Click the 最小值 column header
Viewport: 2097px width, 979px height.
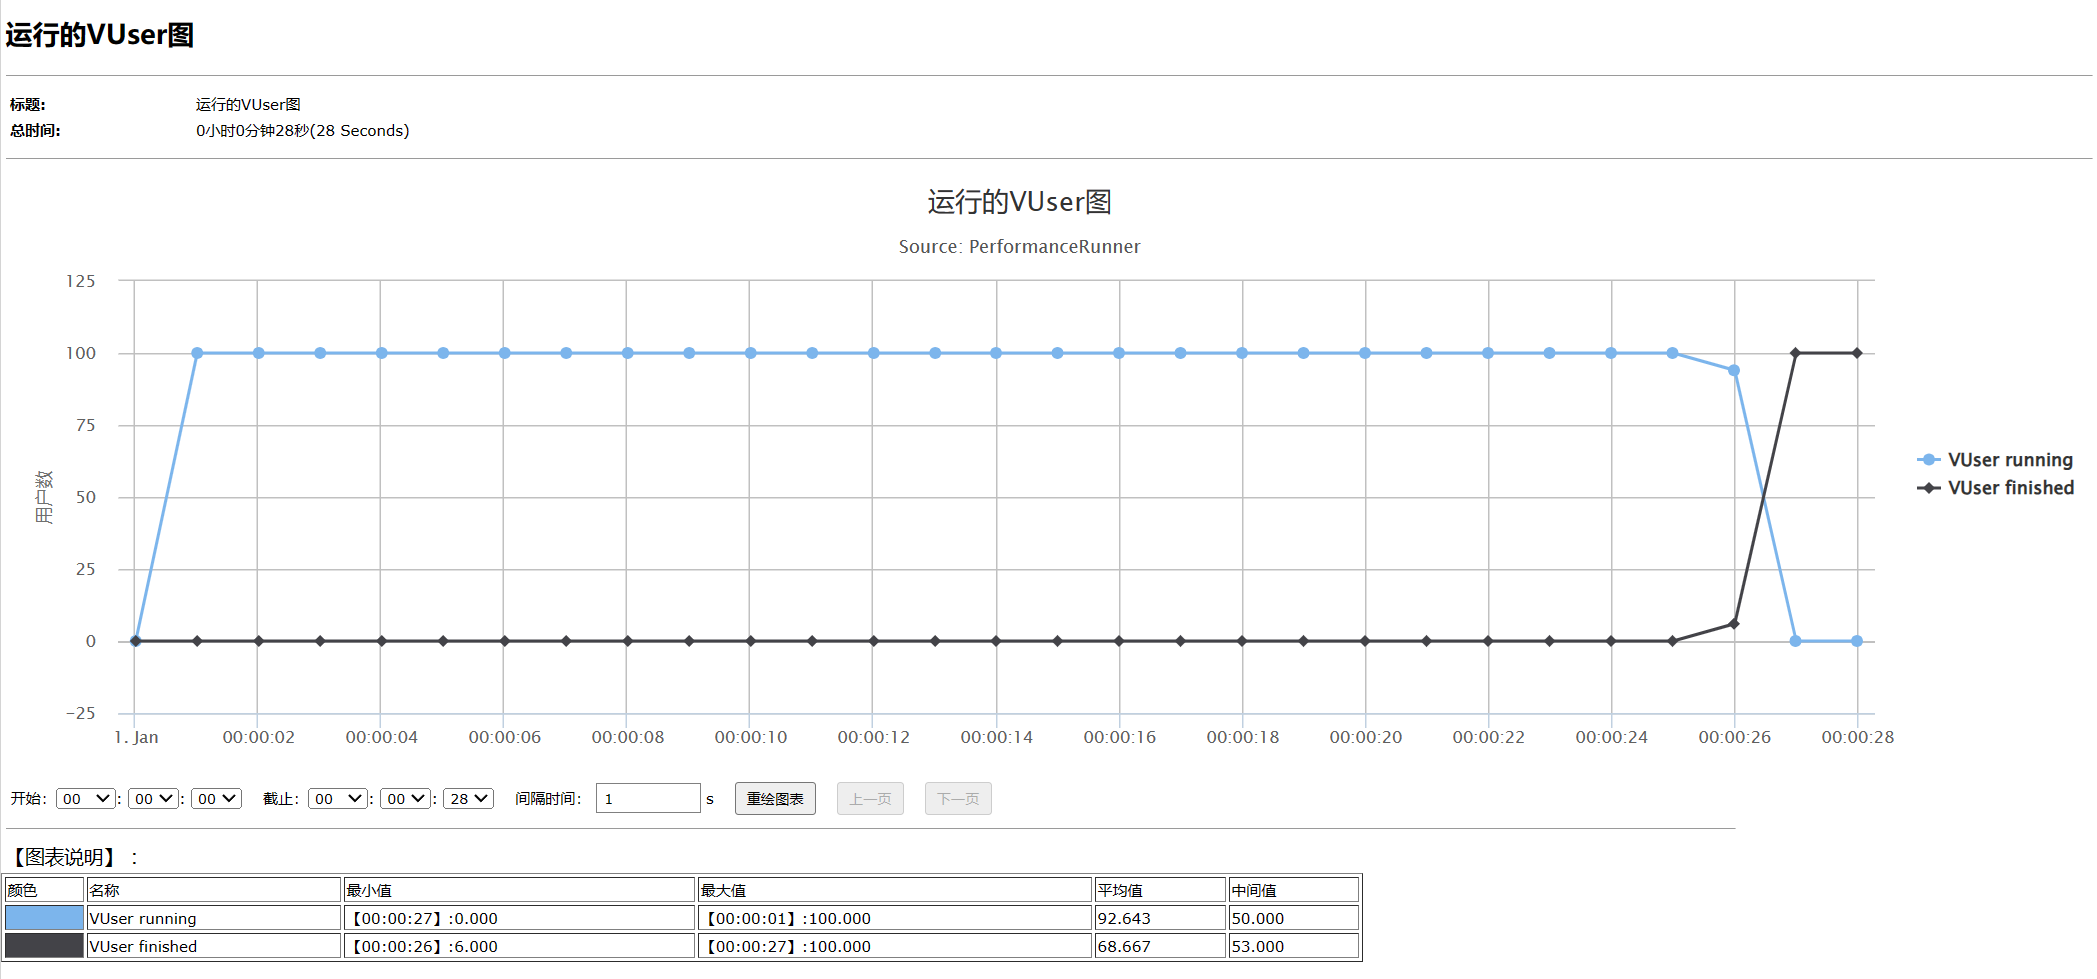[520, 890]
